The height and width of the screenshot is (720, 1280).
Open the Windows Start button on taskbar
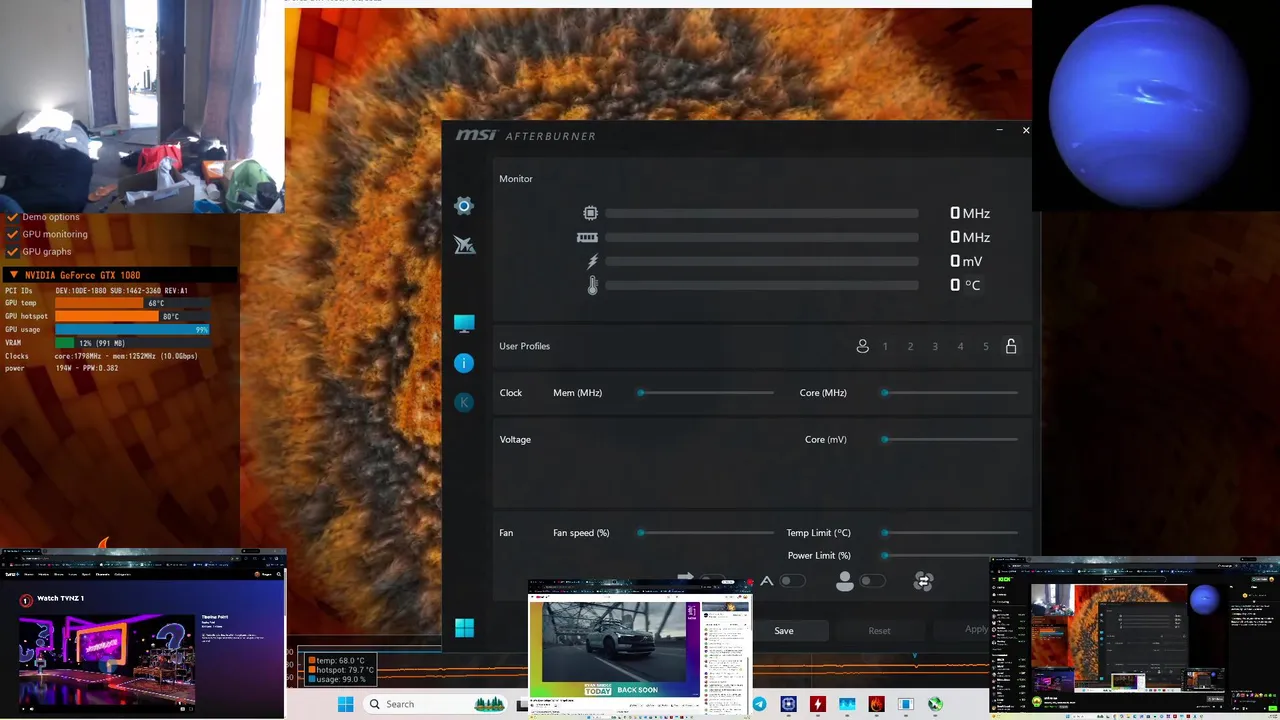point(345,704)
